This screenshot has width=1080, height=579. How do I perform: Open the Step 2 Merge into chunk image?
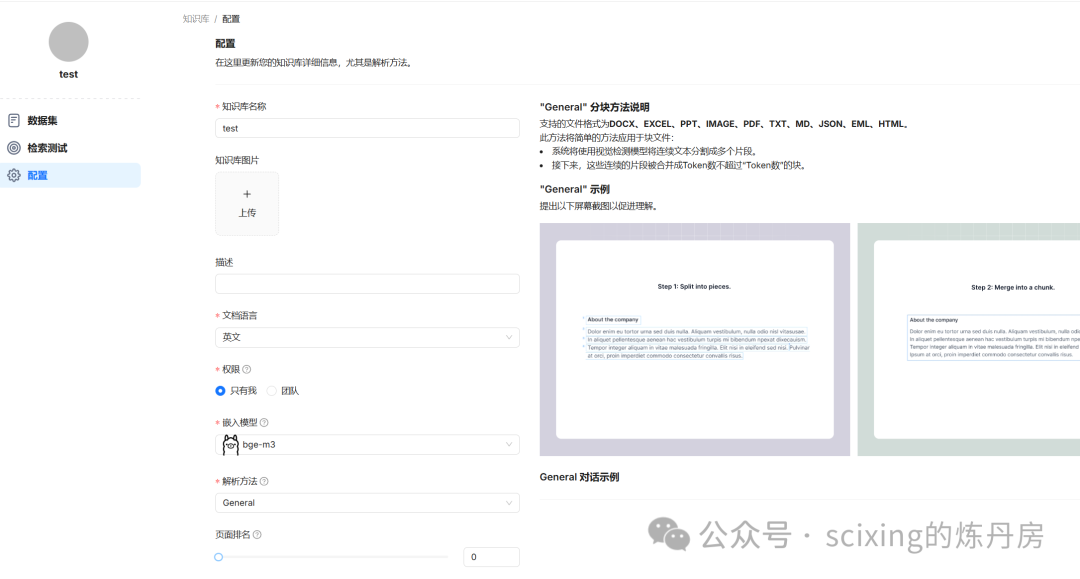969,339
